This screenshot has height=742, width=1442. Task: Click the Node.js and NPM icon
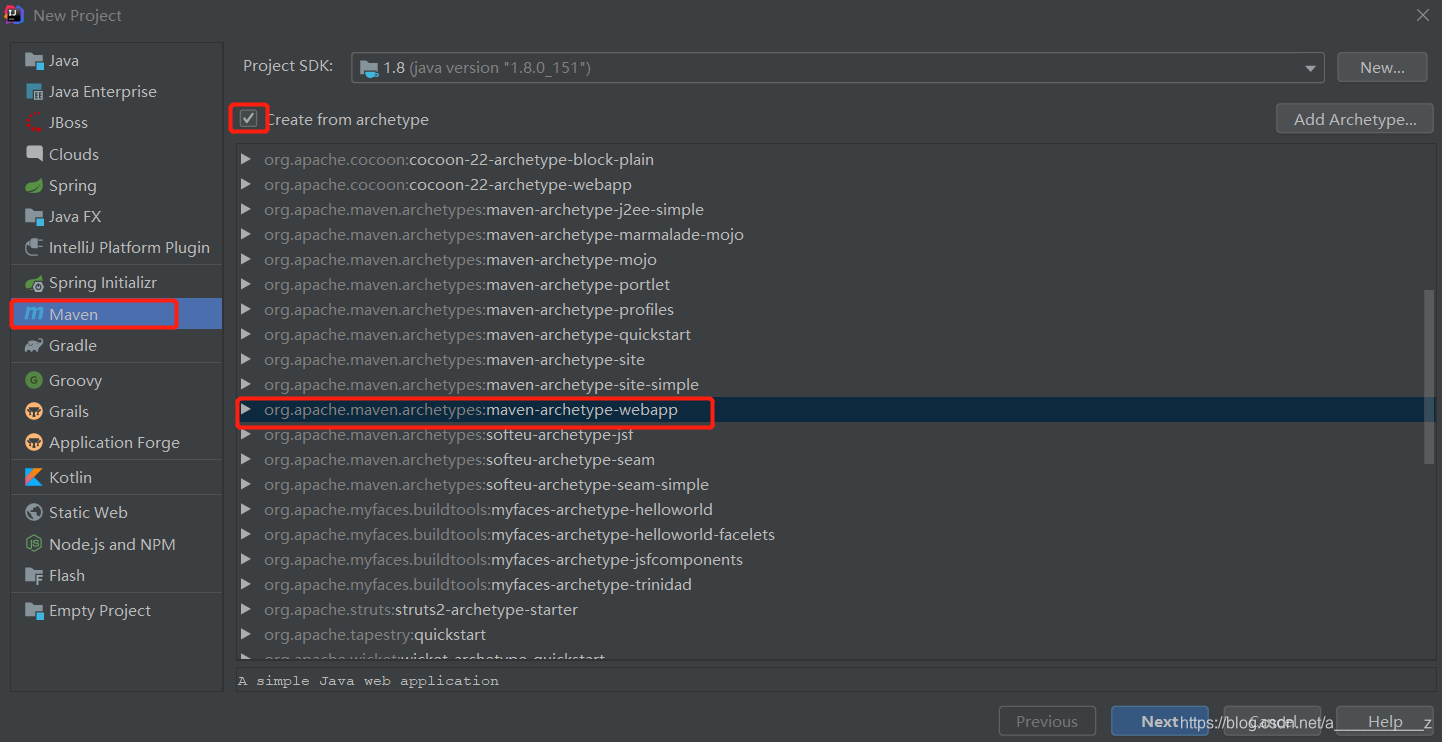(x=34, y=544)
